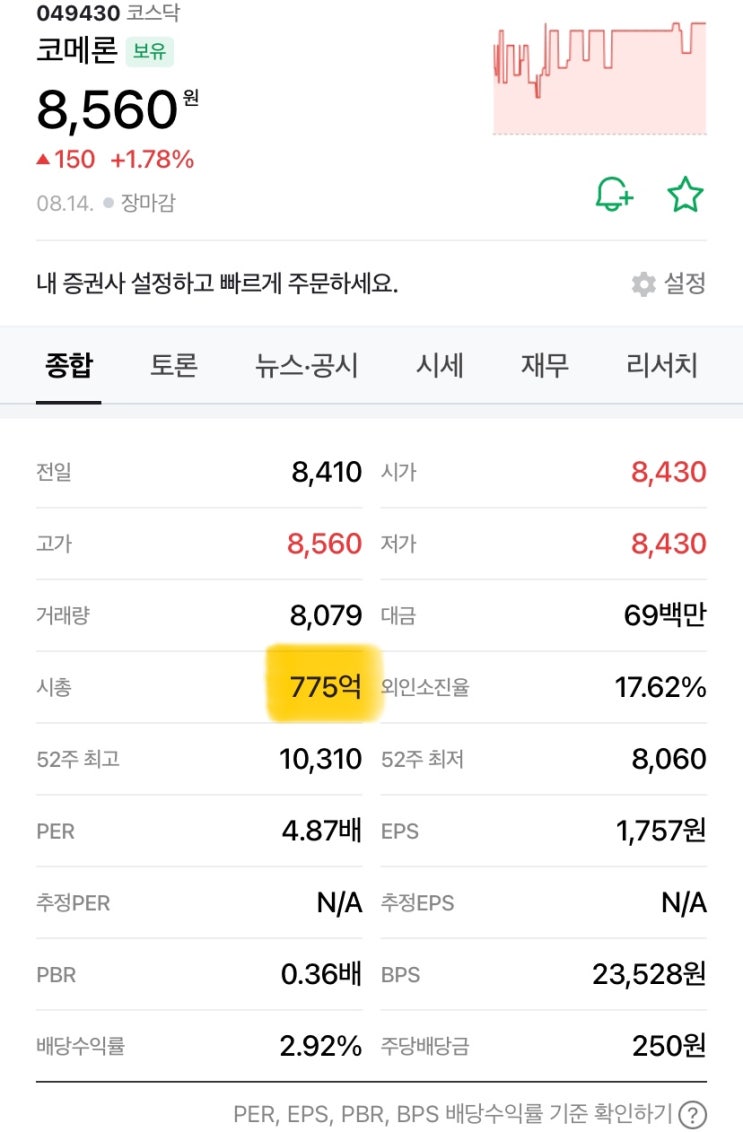This screenshot has height=1132, width=743.
Task: Open the 설정 gear icon
Action: coord(644,284)
